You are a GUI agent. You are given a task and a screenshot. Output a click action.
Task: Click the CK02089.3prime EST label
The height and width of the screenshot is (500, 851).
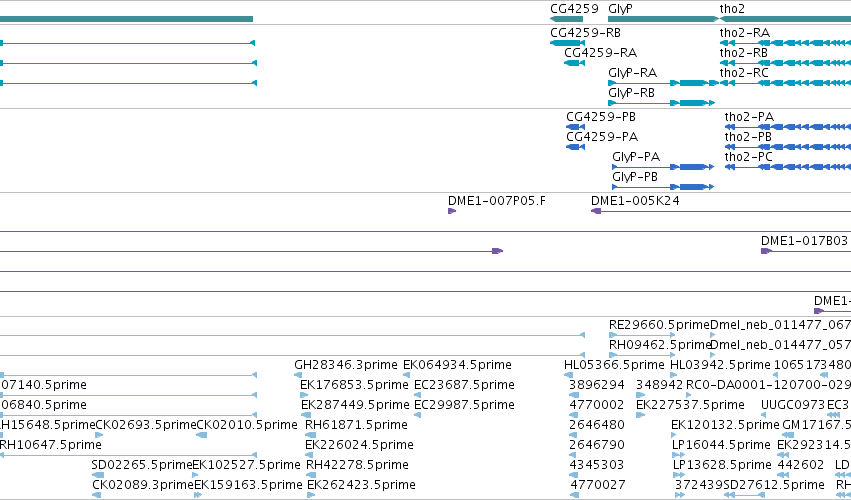coord(143,485)
